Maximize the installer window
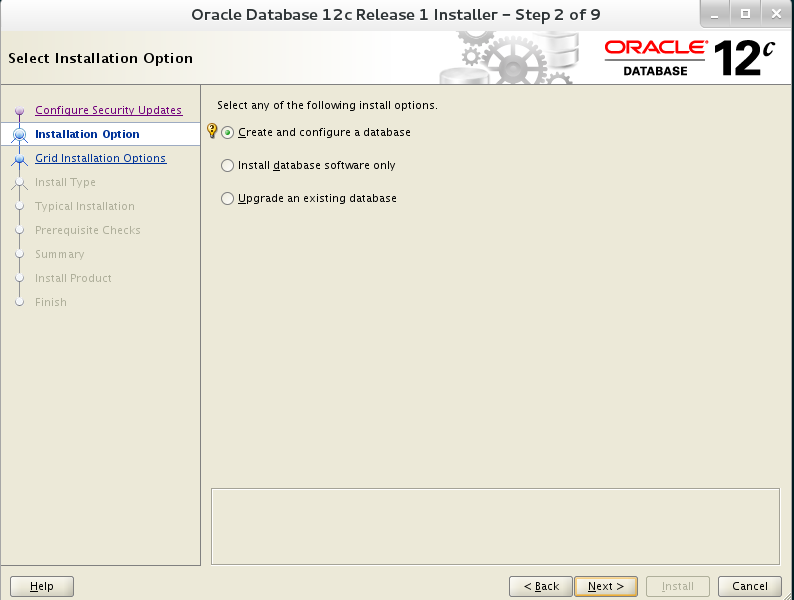 pyautogui.click(x=745, y=14)
